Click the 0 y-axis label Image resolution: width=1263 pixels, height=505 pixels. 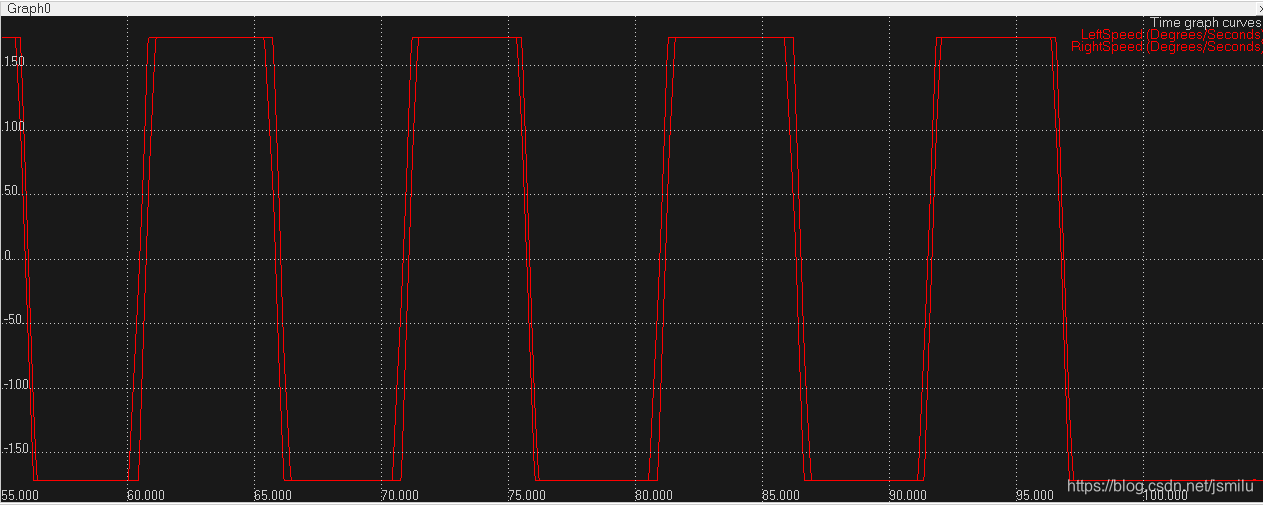point(6,255)
